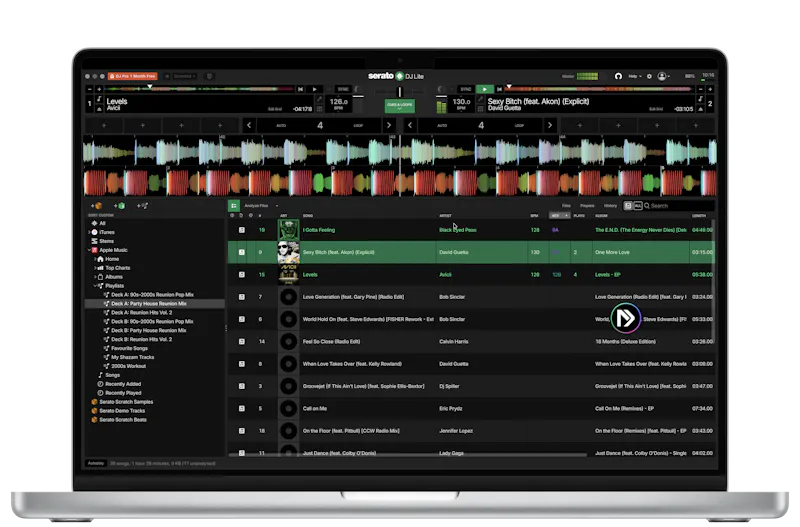
Task: Seek in the deck 2 track overview bar
Action: click(x=600, y=89)
